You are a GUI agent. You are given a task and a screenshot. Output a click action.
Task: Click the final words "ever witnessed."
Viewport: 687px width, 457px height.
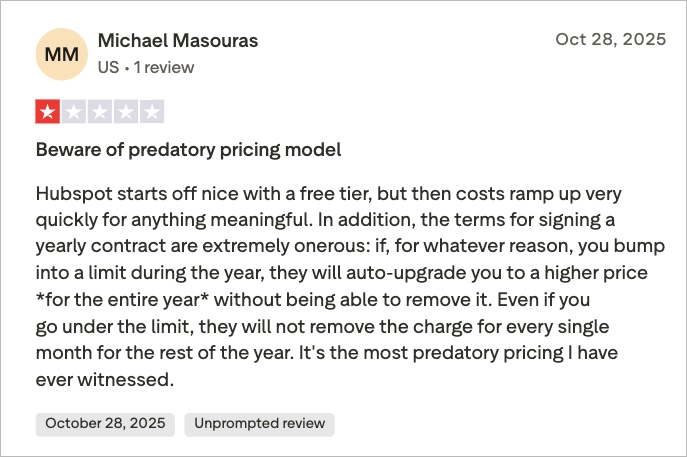pyautogui.click(x=105, y=381)
